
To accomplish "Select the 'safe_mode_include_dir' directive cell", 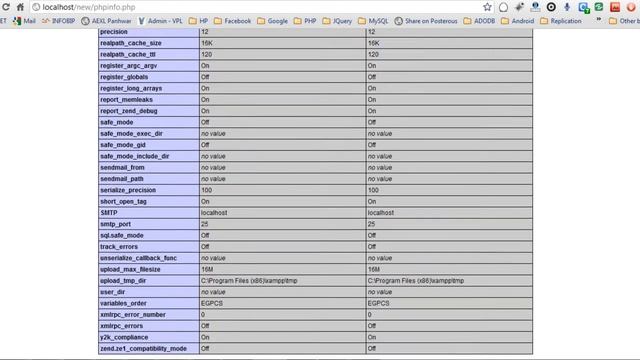I will click(x=149, y=156).
